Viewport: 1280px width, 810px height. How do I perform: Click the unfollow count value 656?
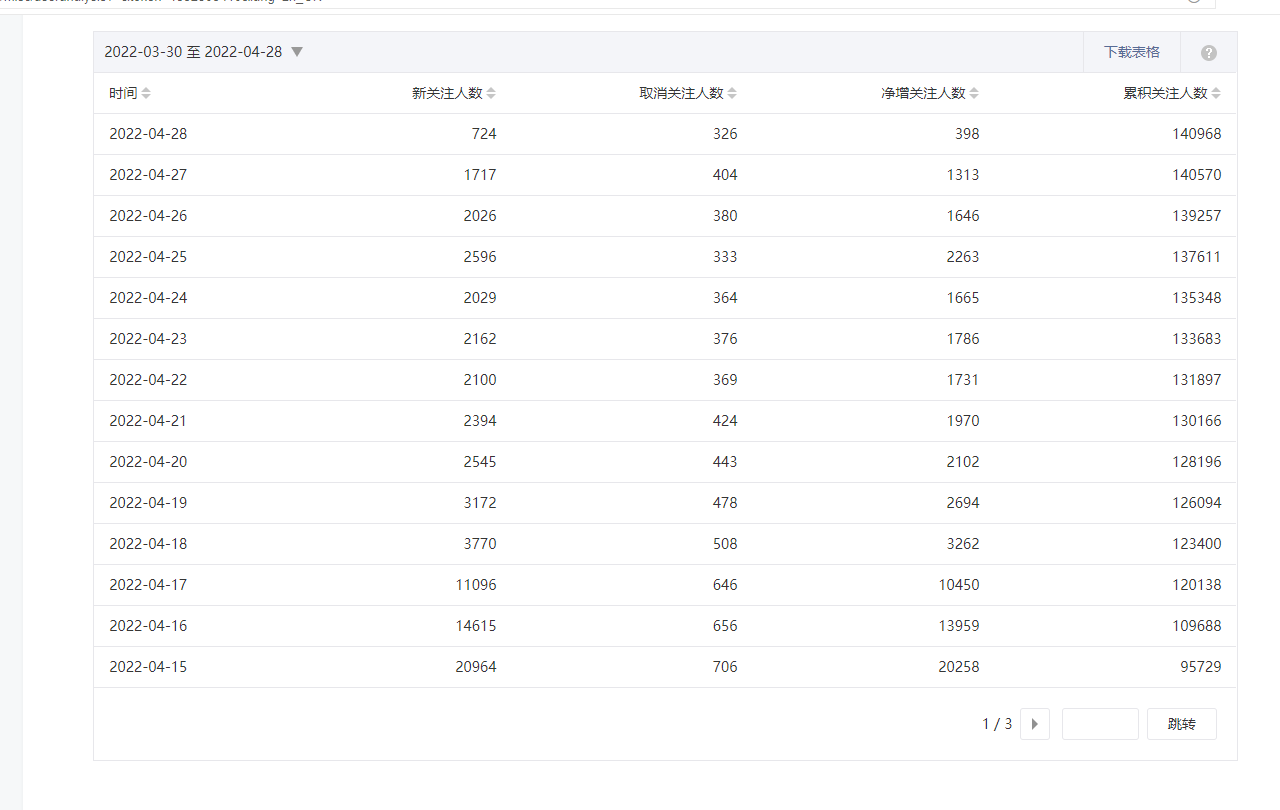[x=725, y=626]
